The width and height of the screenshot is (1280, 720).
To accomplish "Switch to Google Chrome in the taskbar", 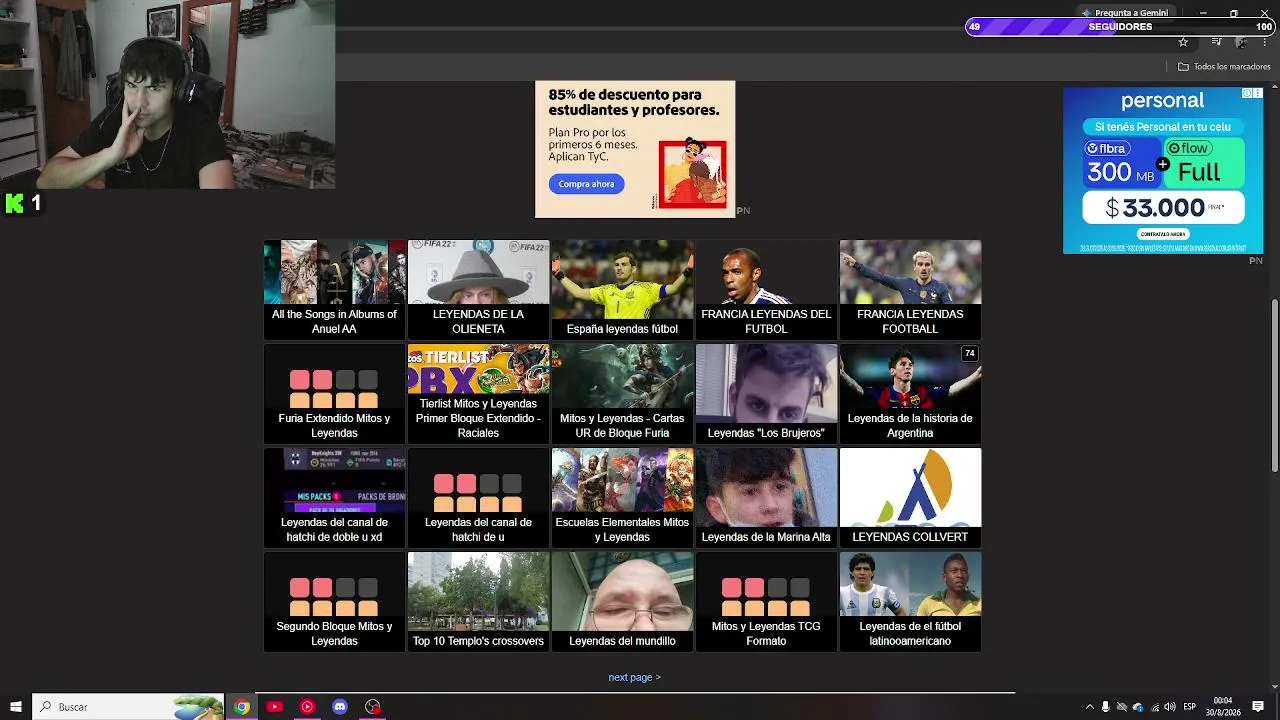I will click(241, 707).
